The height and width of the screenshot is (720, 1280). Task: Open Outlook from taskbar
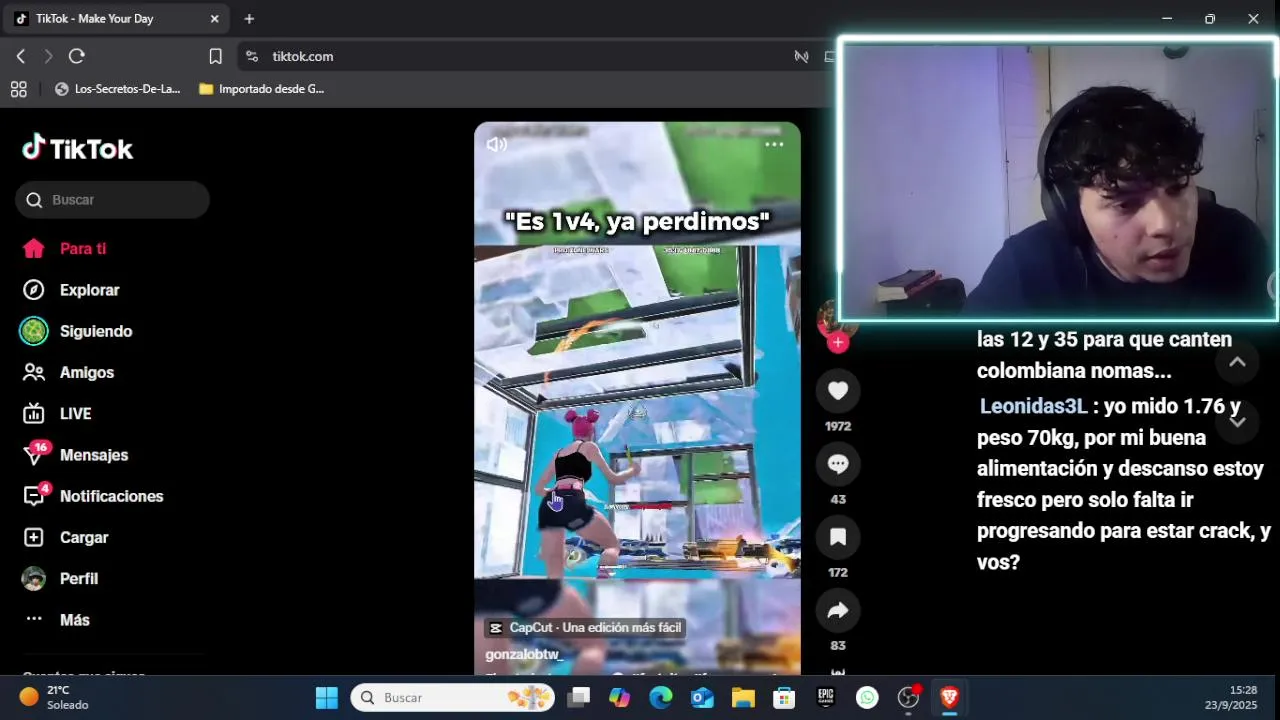click(x=702, y=697)
